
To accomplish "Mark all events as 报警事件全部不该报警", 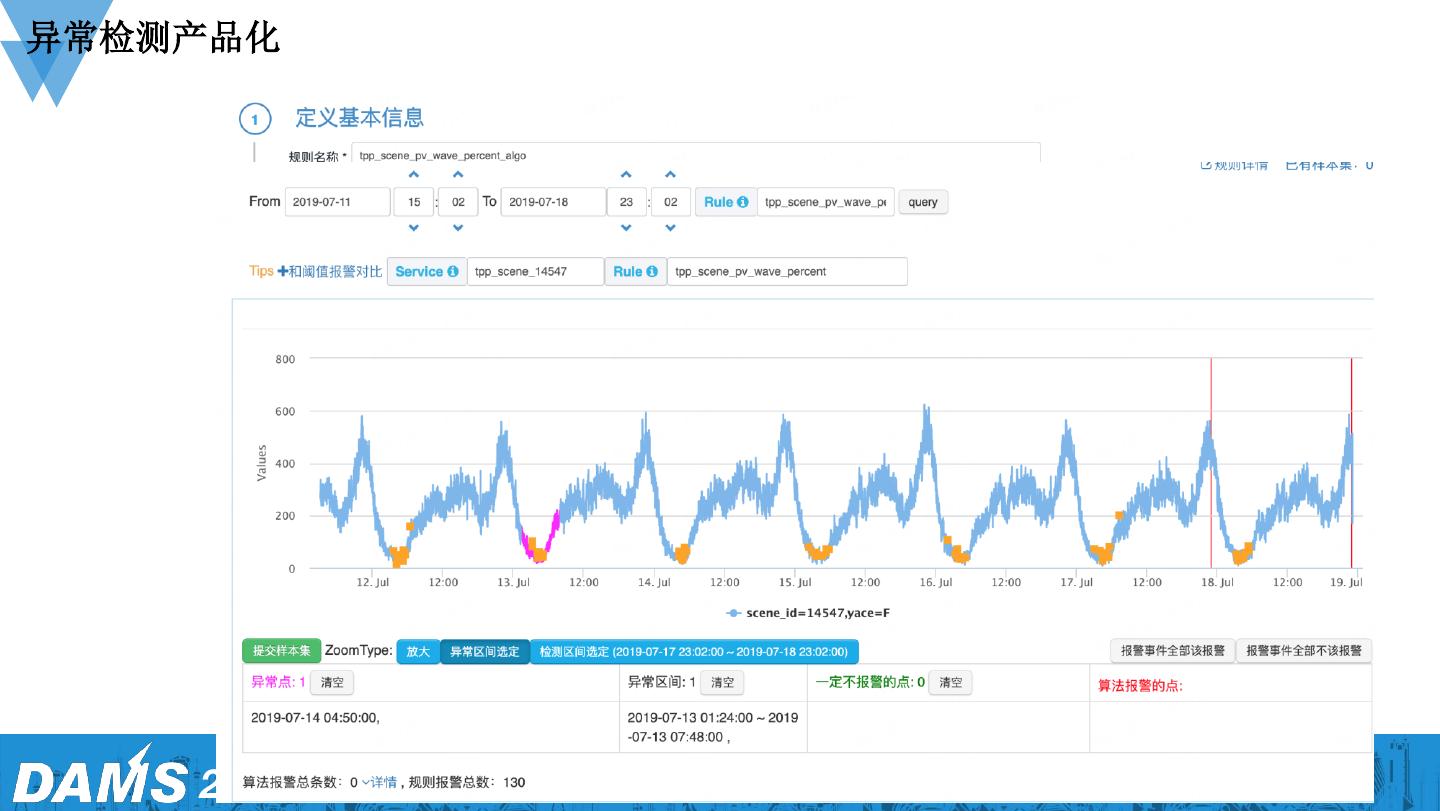I will (1304, 651).
